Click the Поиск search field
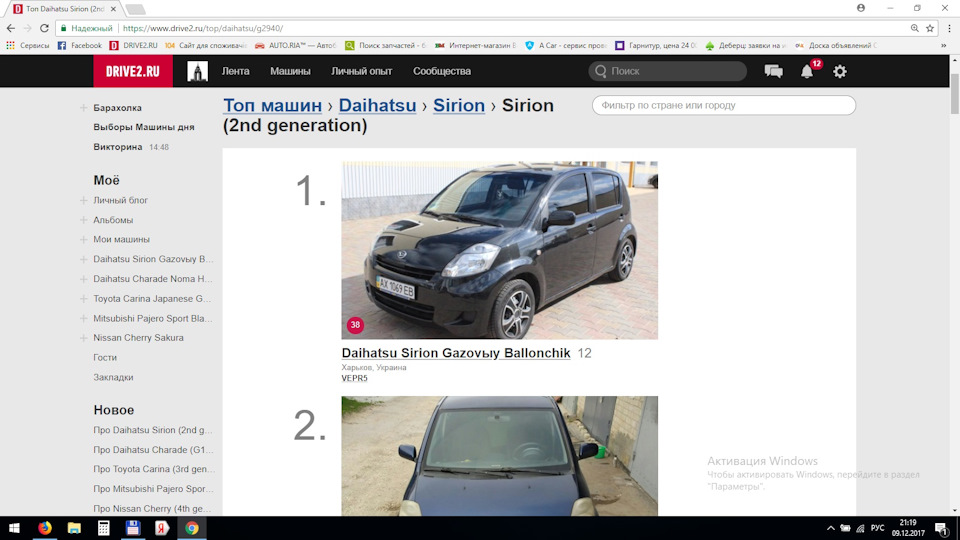The height and width of the screenshot is (540, 960). pos(667,71)
